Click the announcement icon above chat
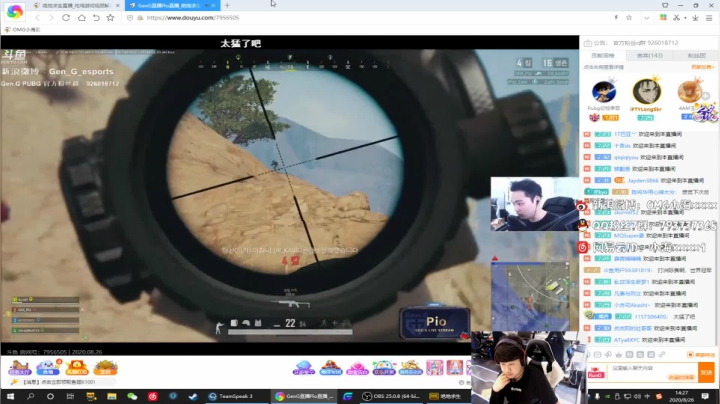The image size is (720, 404). click(588, 43)
